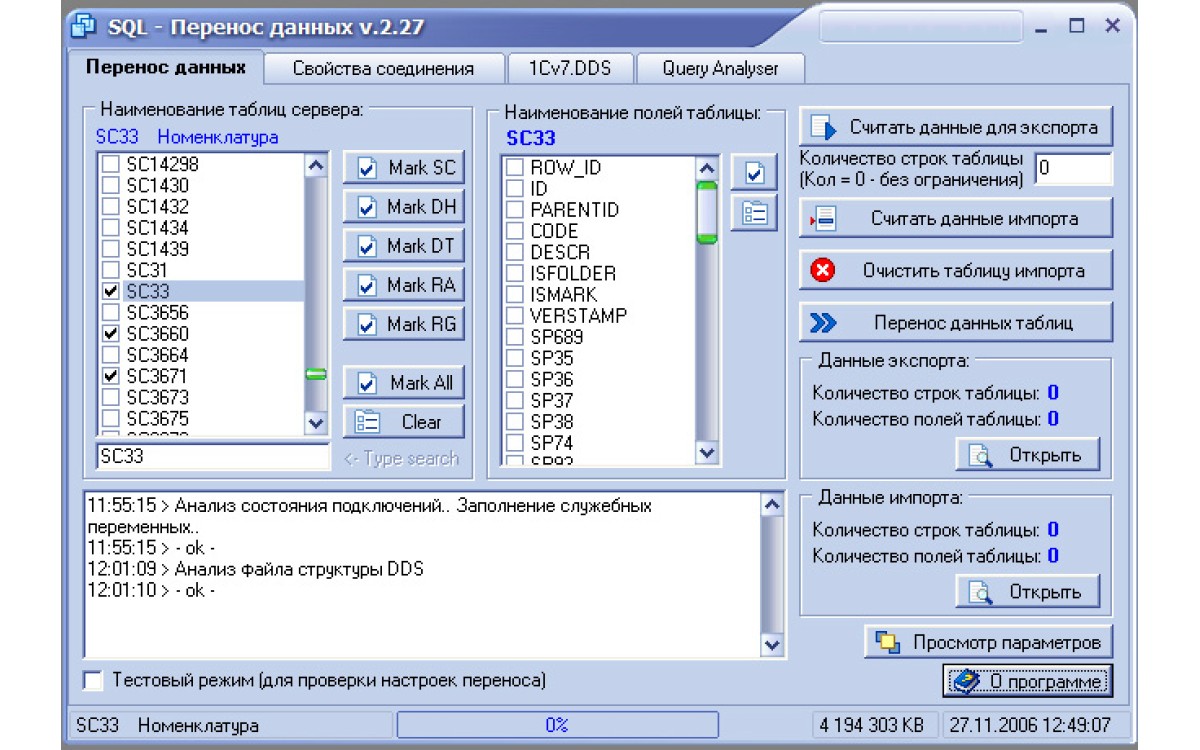Click the Просмотр параметров layered icon

pos(885,640)
